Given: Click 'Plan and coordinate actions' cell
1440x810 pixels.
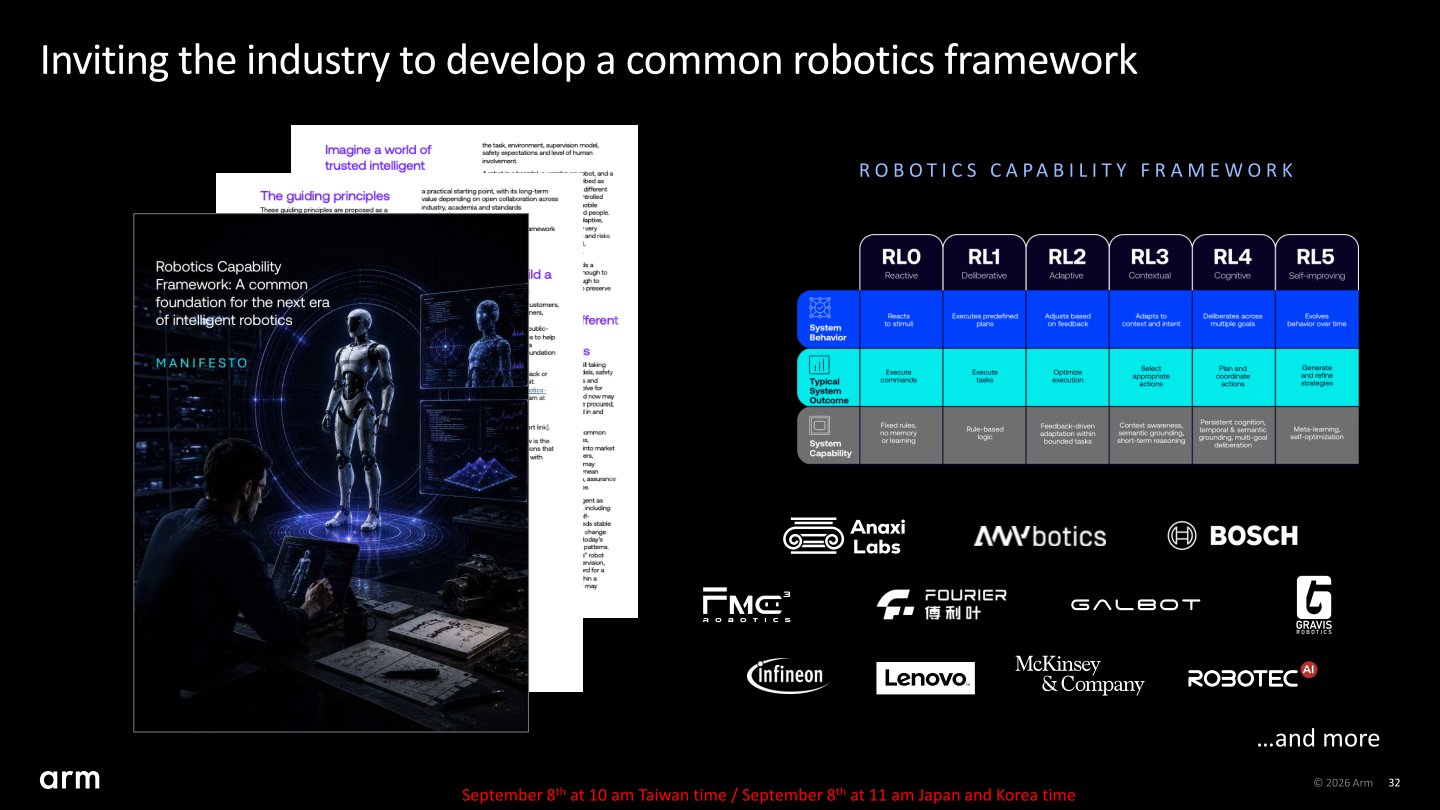Looking at the screenshot, I should tap(1233, 377).
